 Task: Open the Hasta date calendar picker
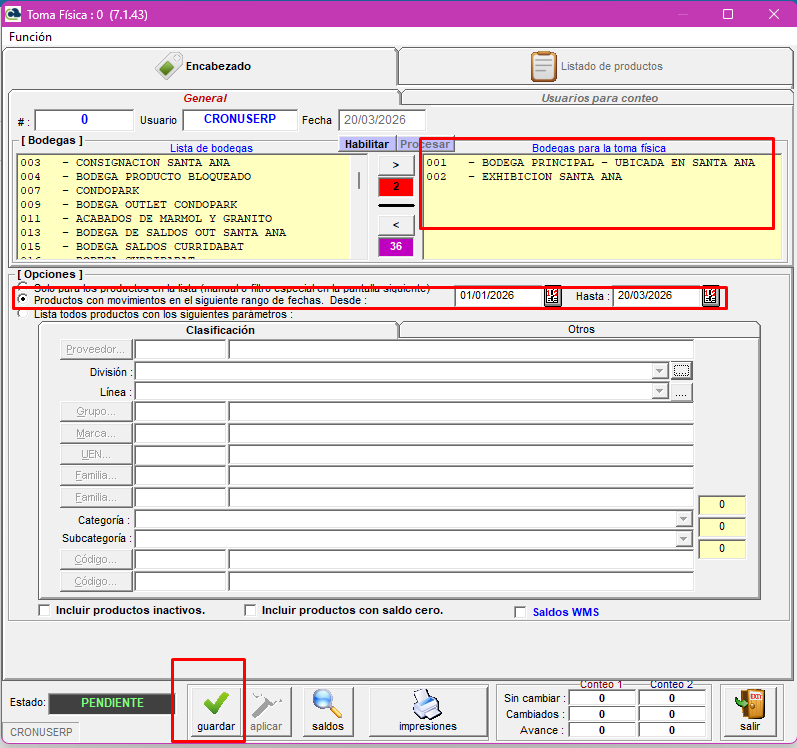(710, 296)
